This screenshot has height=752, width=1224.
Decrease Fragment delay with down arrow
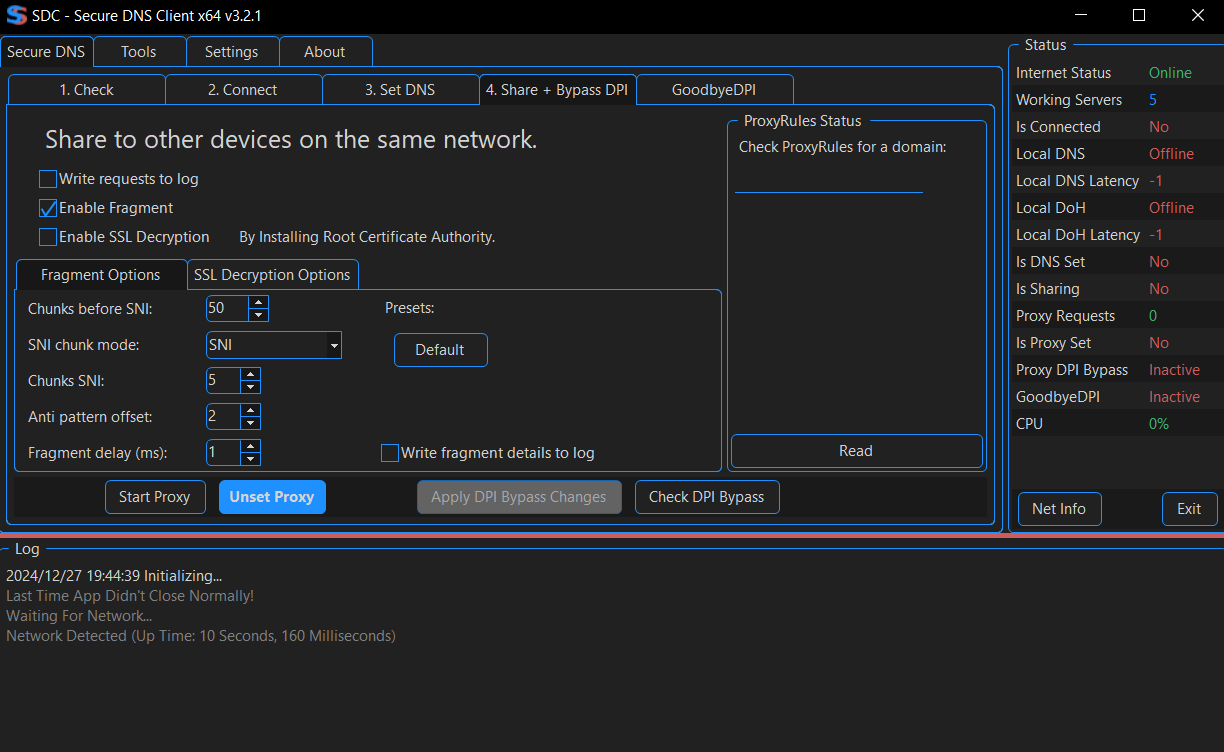pyautogui.click(x=251, y=459)
